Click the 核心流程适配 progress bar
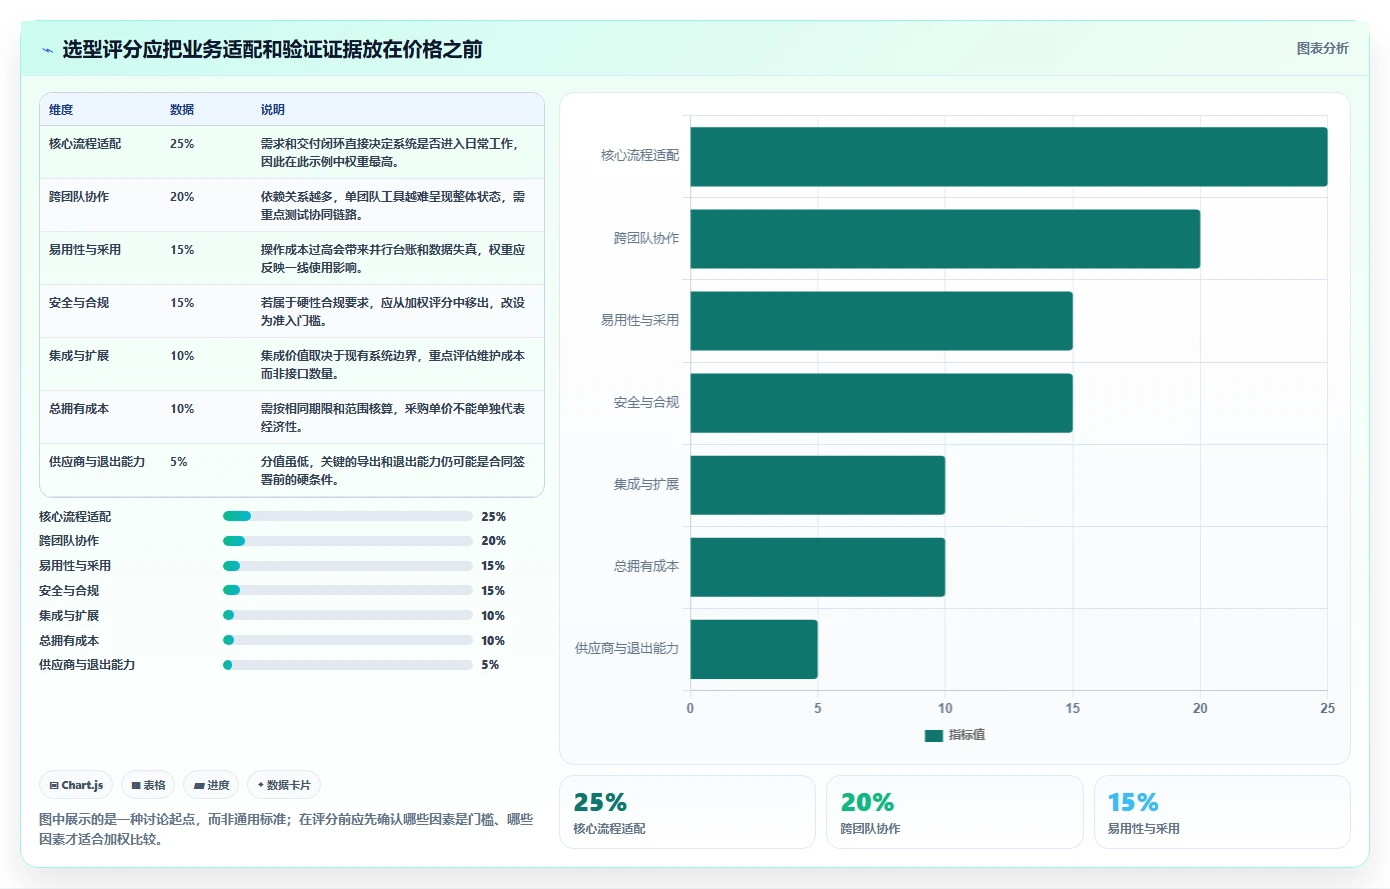 [x=347, y=516]
